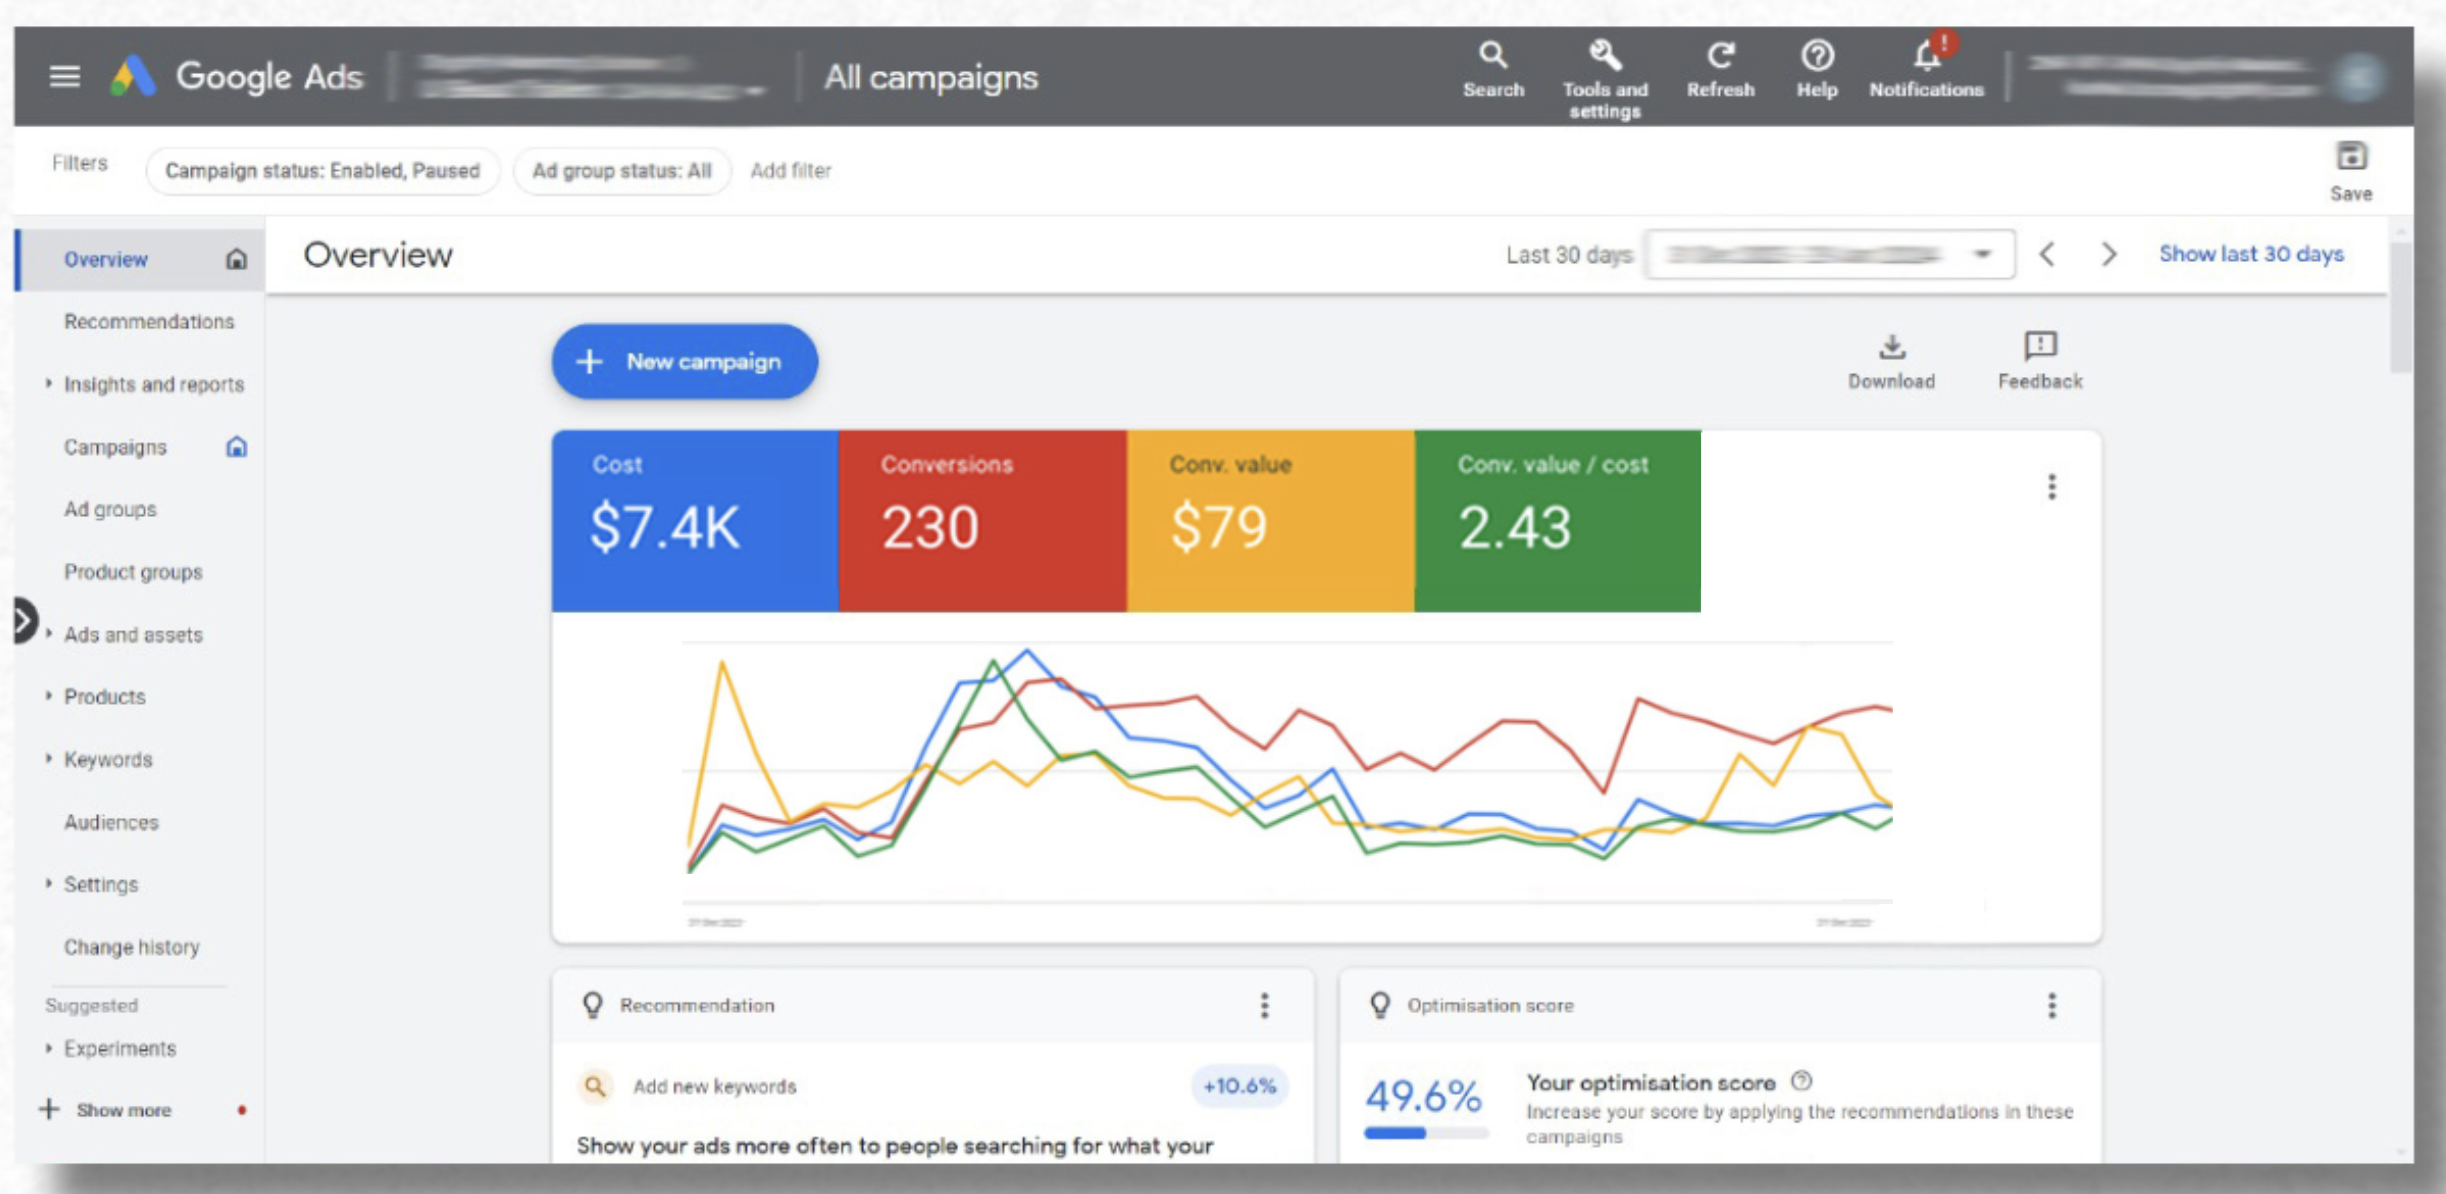Screen dimensions: 2446x1194
Task: Expand the Settings section
Action: click(49, 883)
